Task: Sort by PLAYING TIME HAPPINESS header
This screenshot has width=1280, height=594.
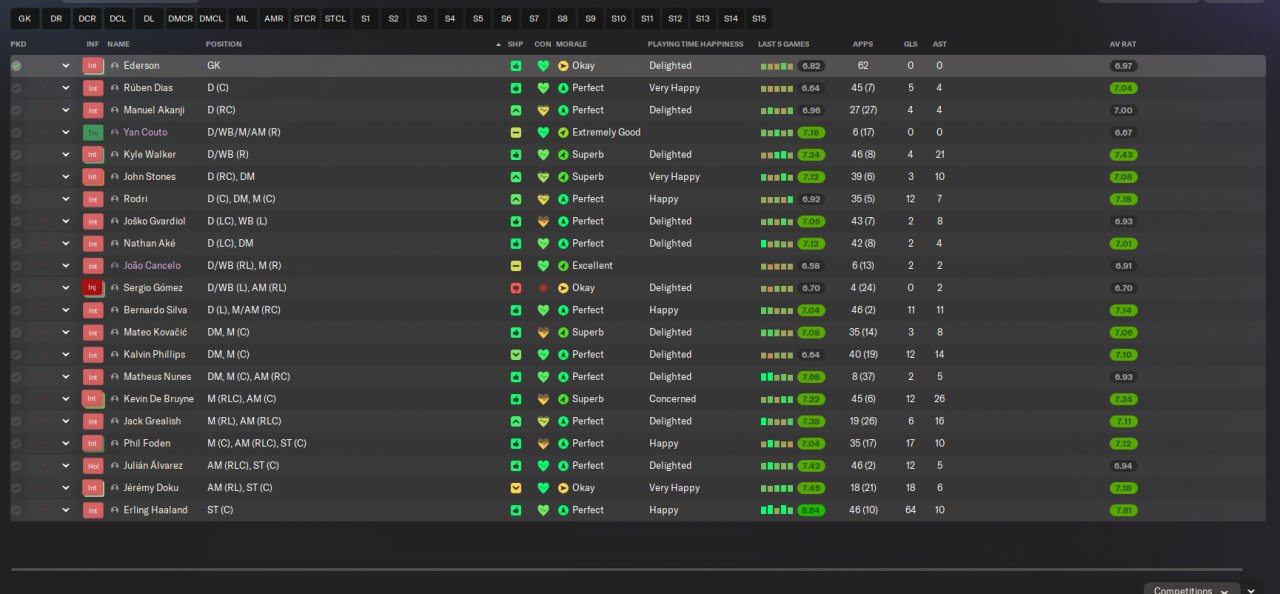Action: [x=696, y=44]
